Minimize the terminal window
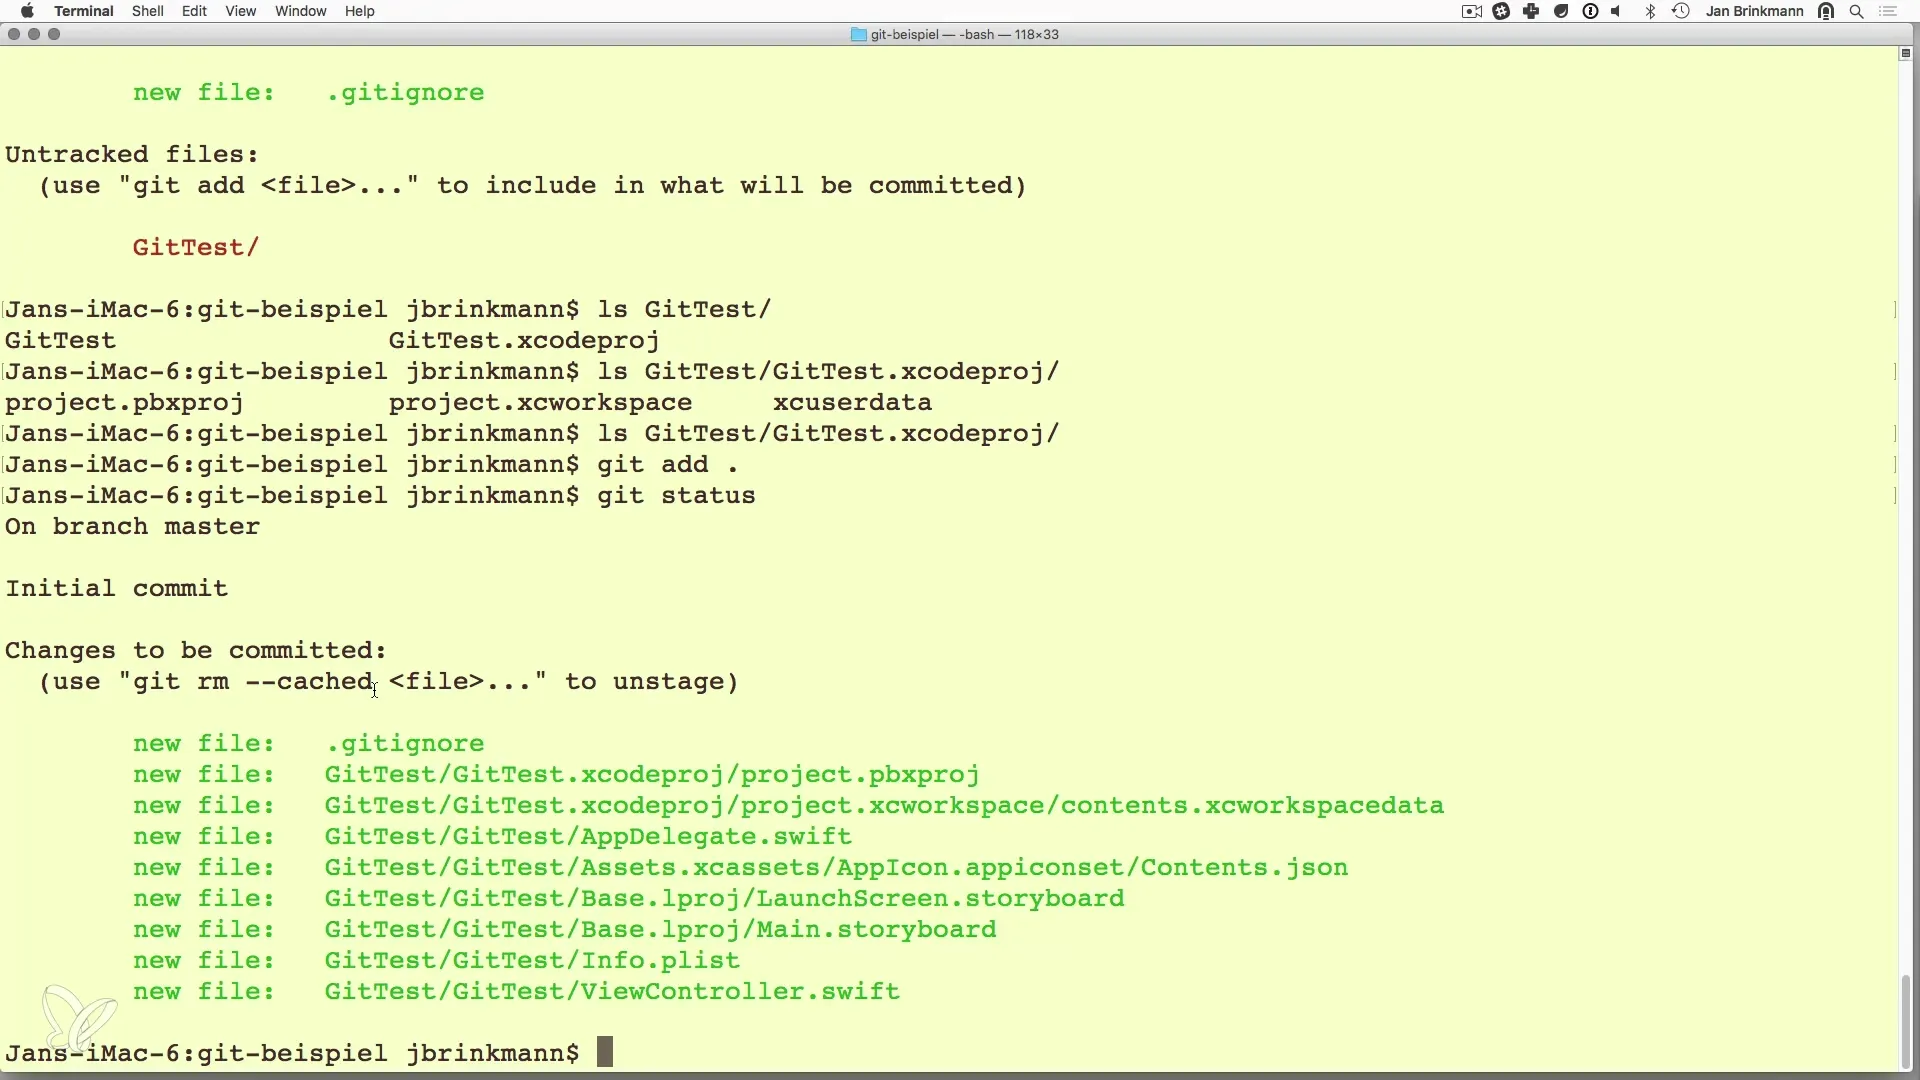 (34, 34)
